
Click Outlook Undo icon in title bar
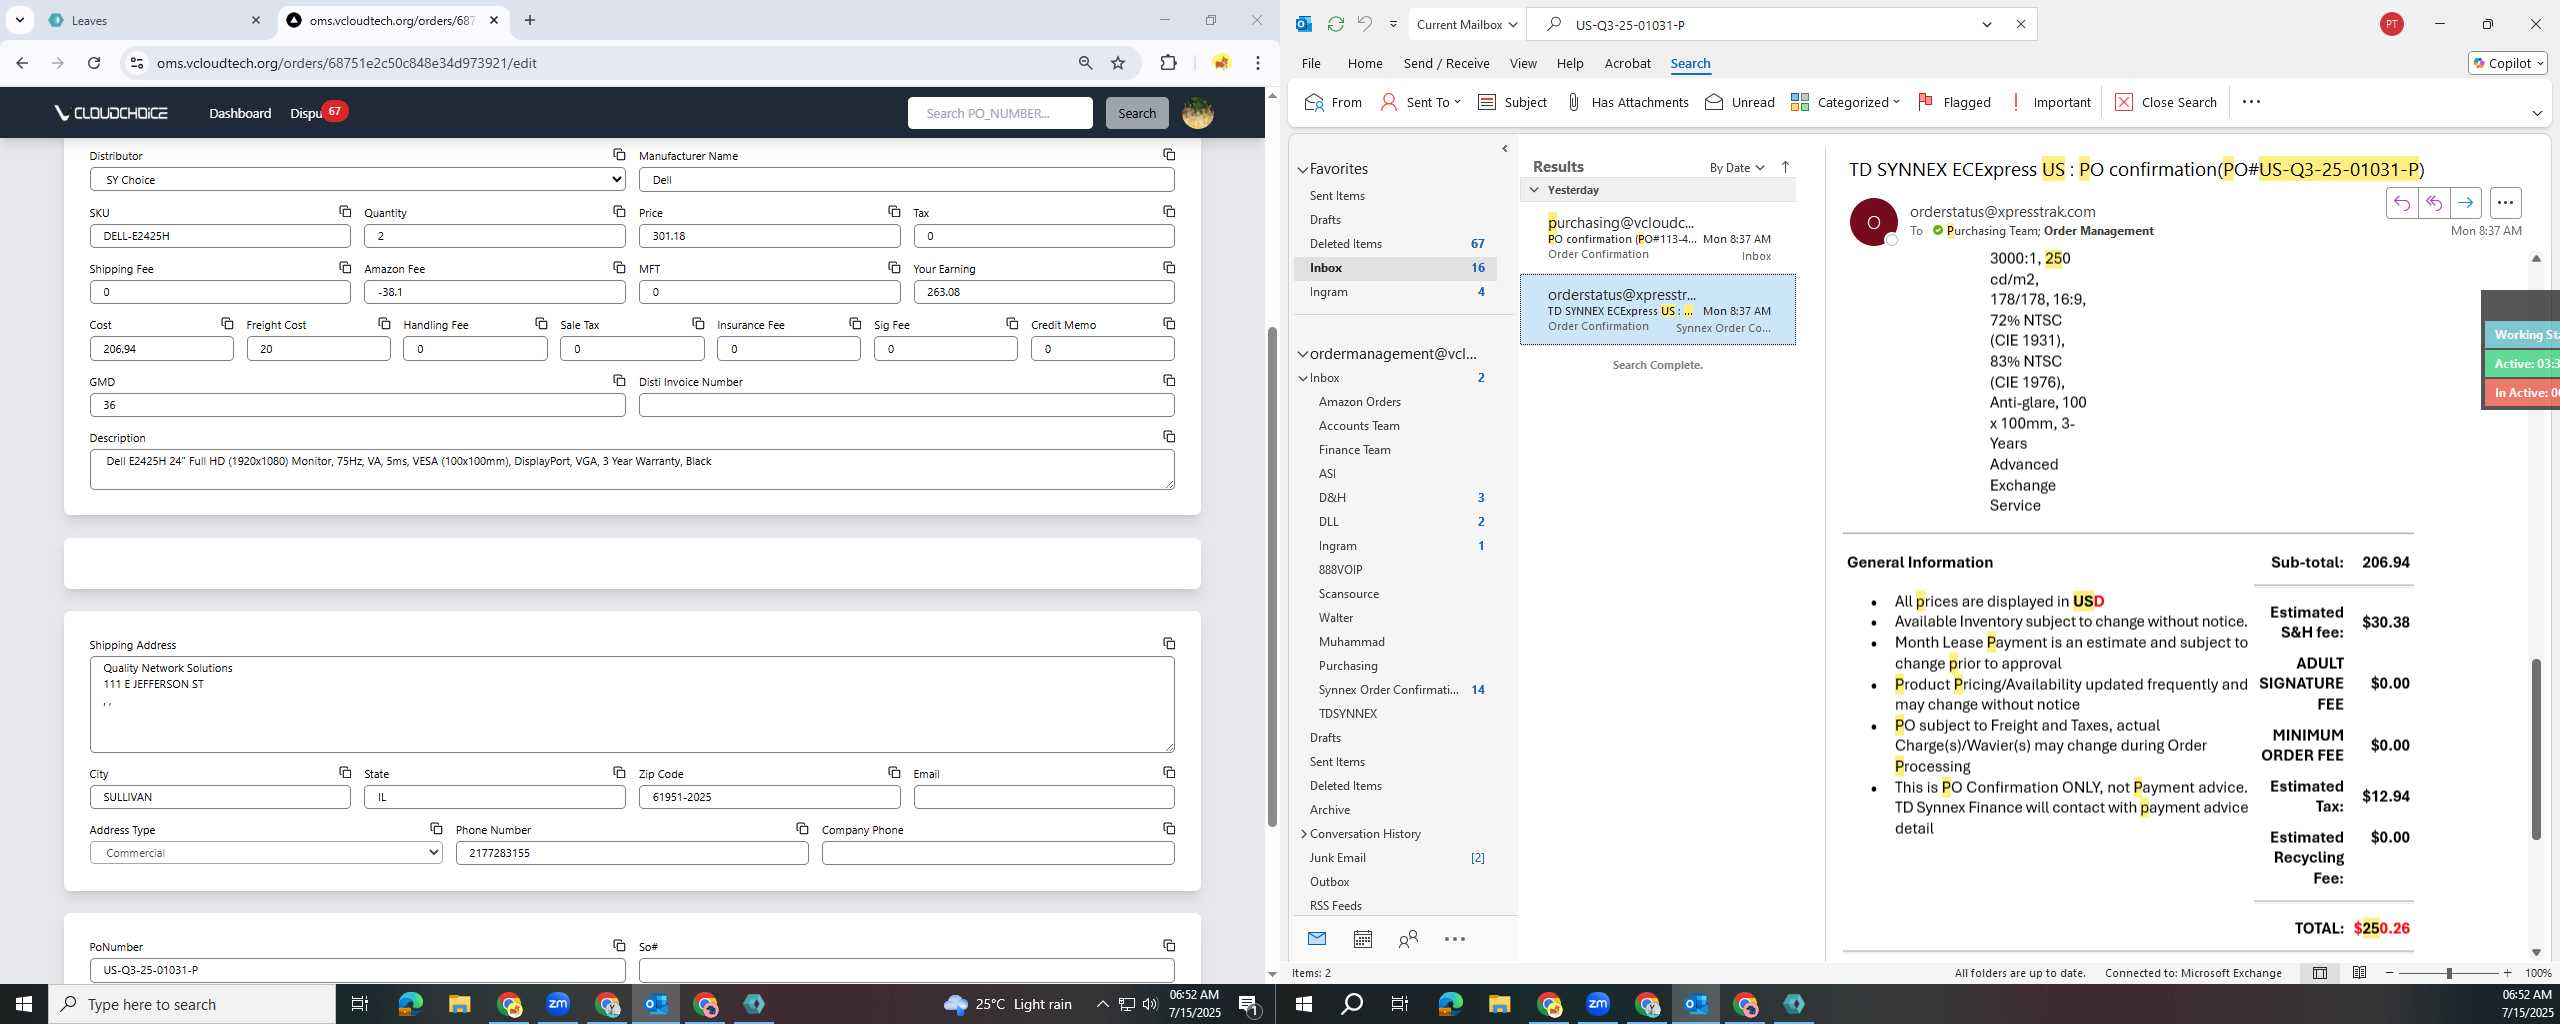(1364, 24)
